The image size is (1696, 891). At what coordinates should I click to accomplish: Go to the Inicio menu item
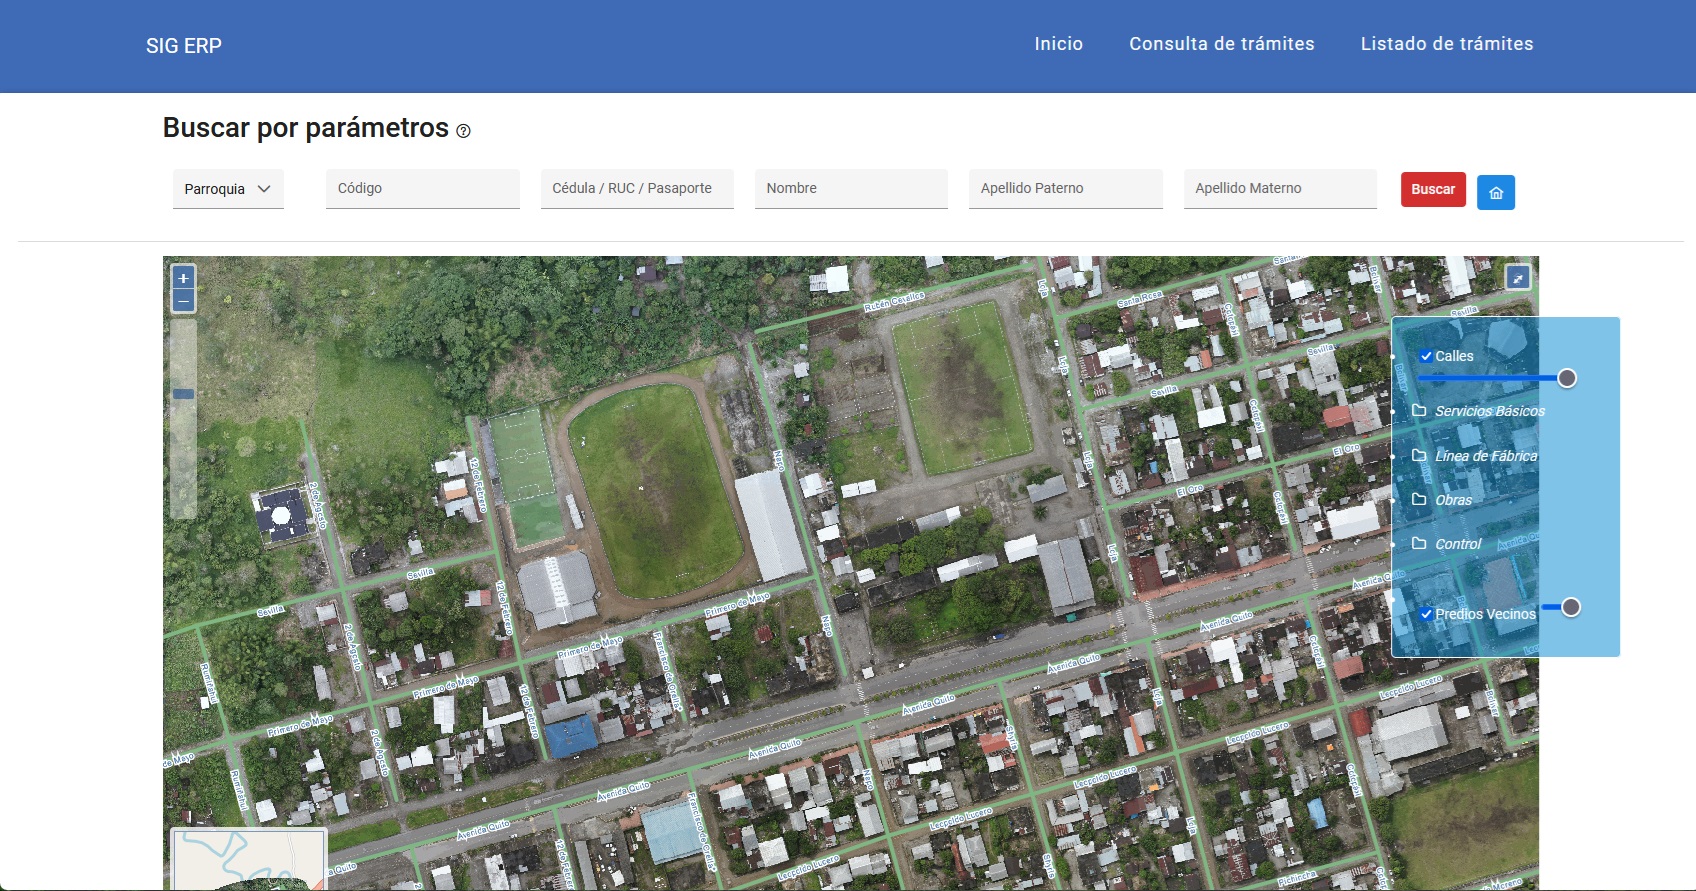[x=1059, y=44]
